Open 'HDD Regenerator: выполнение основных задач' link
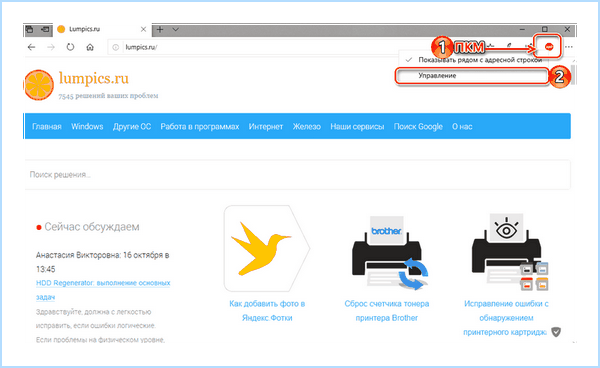Image resolution: width=600 pixels, height=368 pixels. 103,290
